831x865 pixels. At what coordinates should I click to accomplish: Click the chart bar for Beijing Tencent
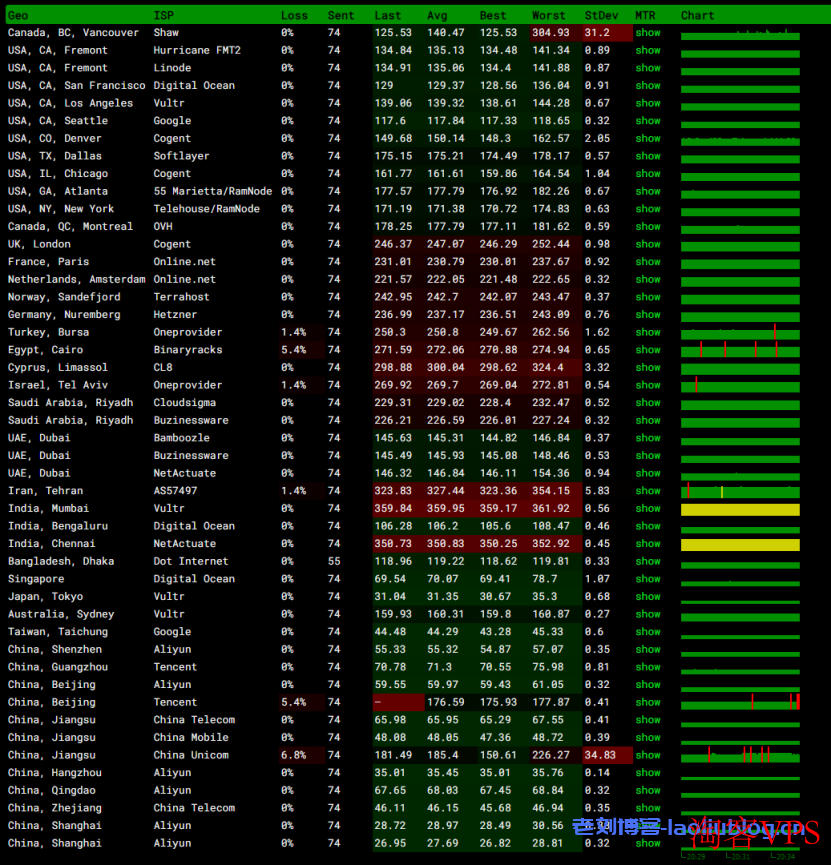click(x=740, y=703)
